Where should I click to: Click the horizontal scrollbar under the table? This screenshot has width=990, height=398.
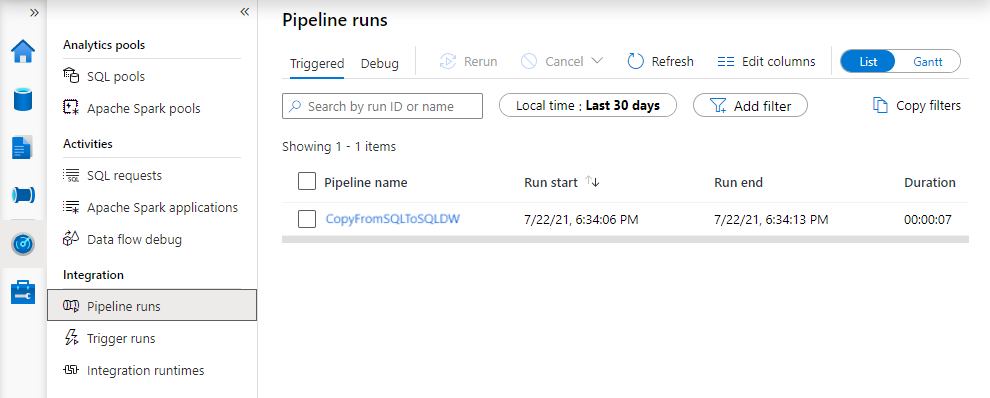[625, 239]
